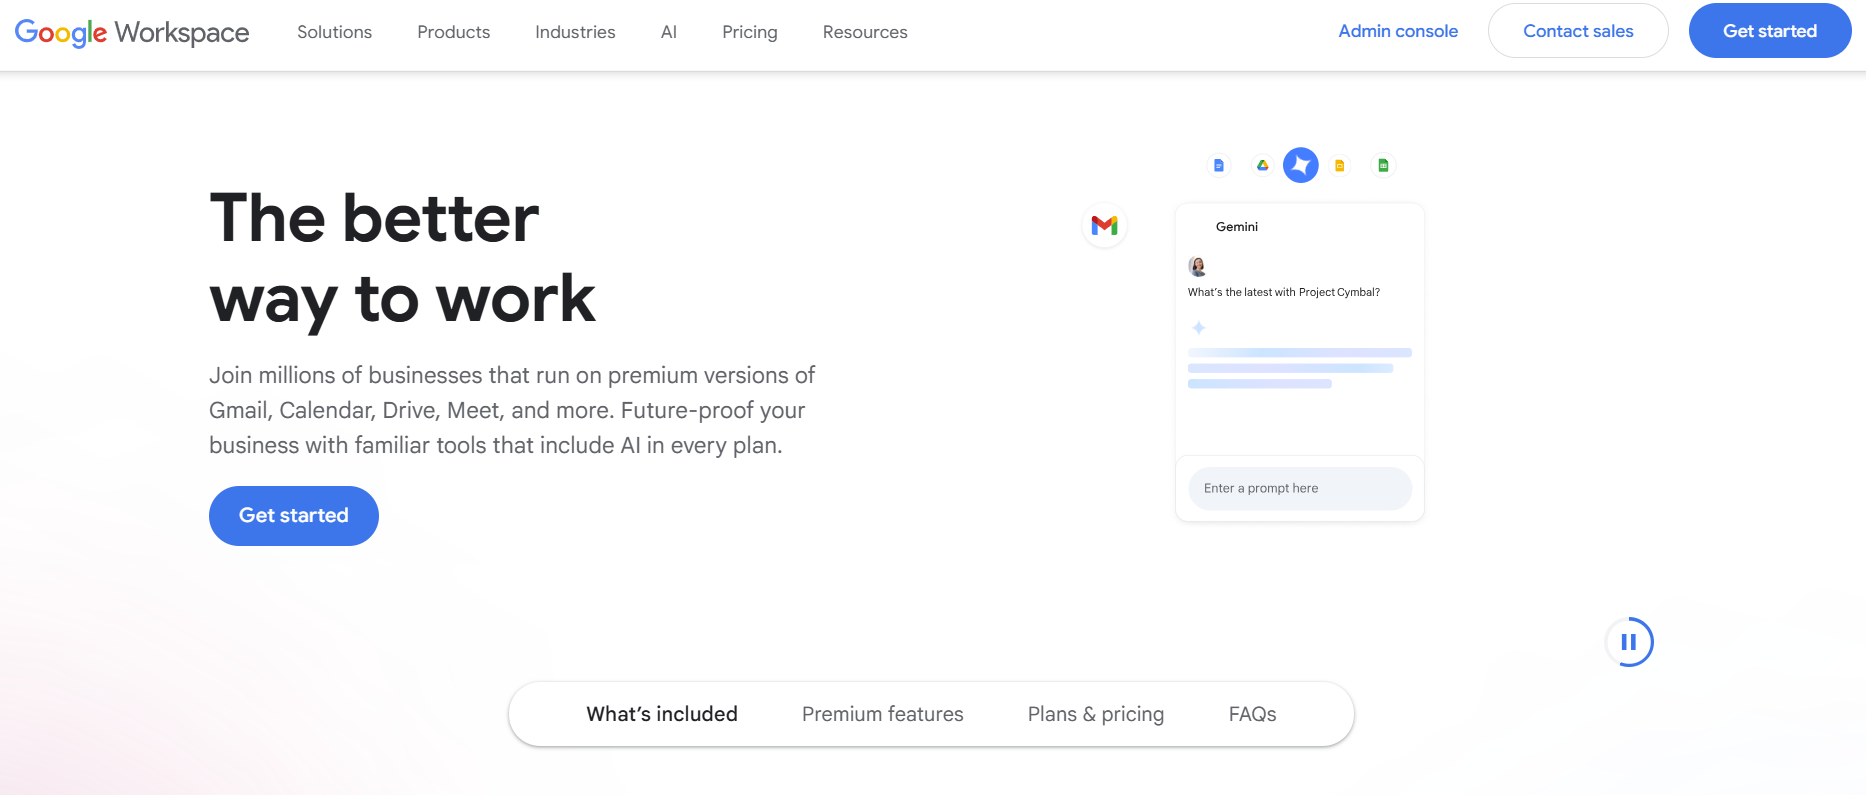Click the Contact sales button
Screen dimensions: 1866x795
(1578, 31)
